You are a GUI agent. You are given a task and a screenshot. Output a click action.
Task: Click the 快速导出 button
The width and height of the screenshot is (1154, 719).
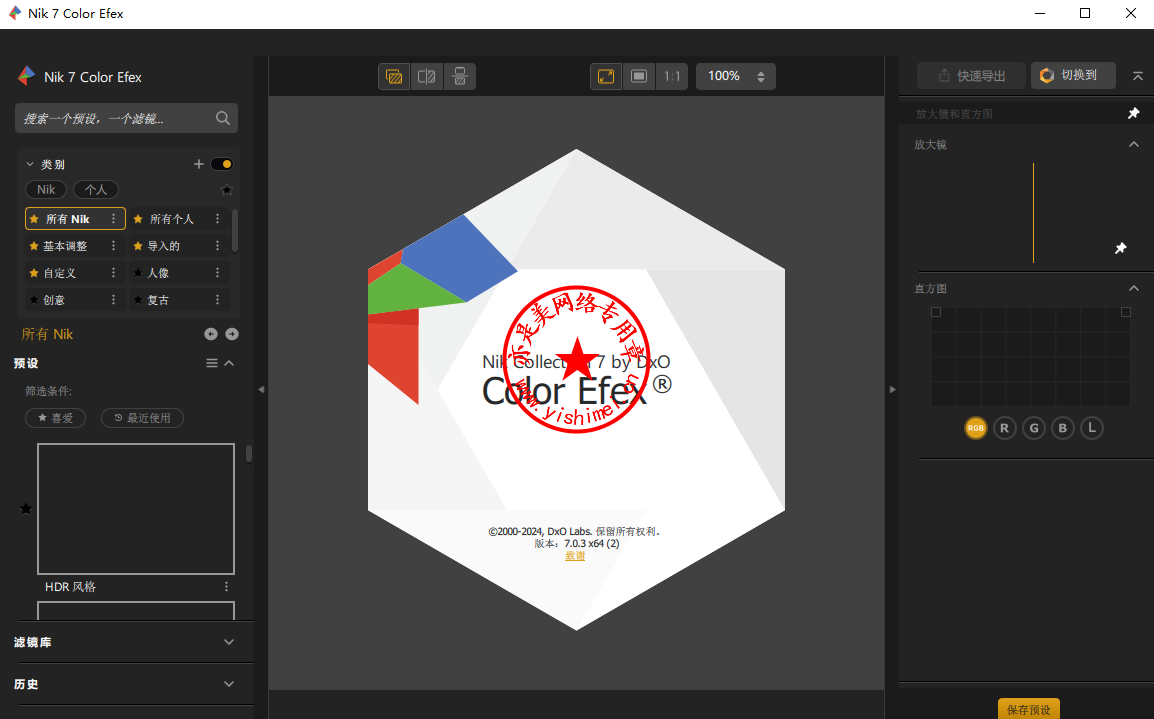click(x=971, y=76)
